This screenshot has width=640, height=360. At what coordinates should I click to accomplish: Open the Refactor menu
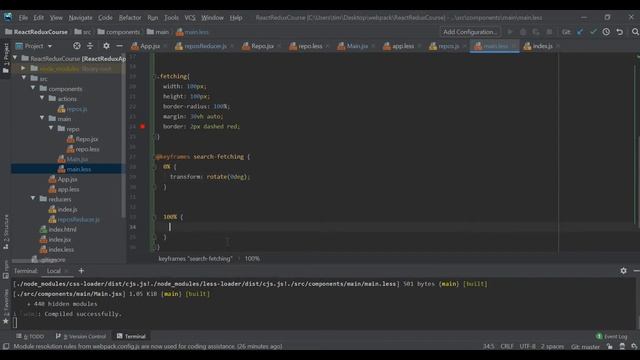point(130,18)
